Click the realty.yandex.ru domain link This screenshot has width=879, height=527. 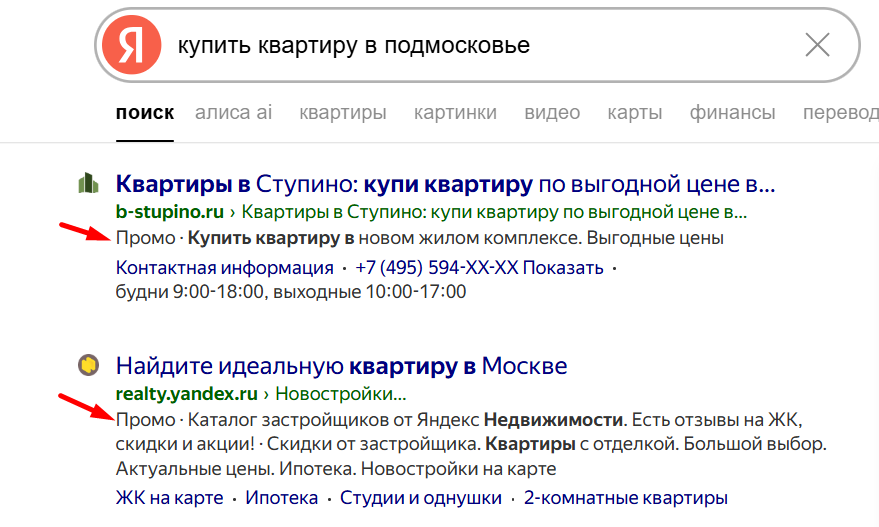coord(187,394)
